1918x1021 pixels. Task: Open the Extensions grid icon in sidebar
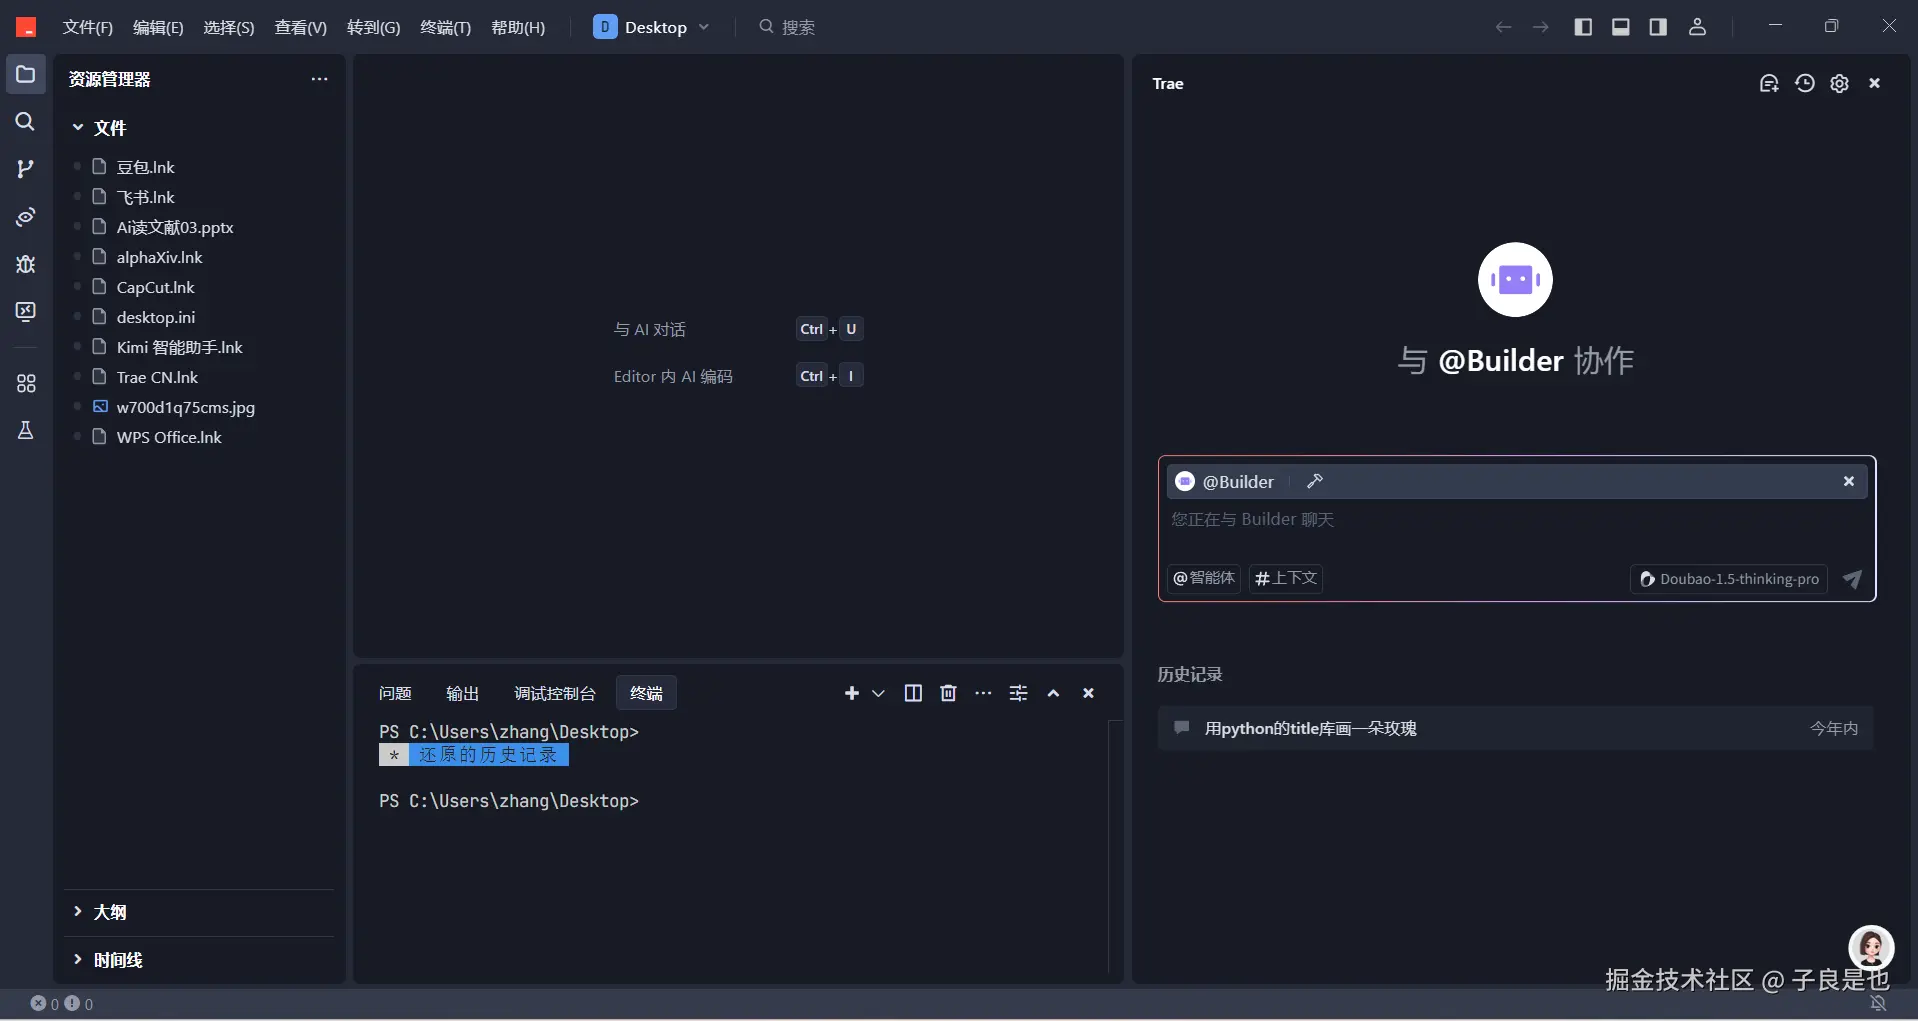pyautogui.click(x=26, y=383)
